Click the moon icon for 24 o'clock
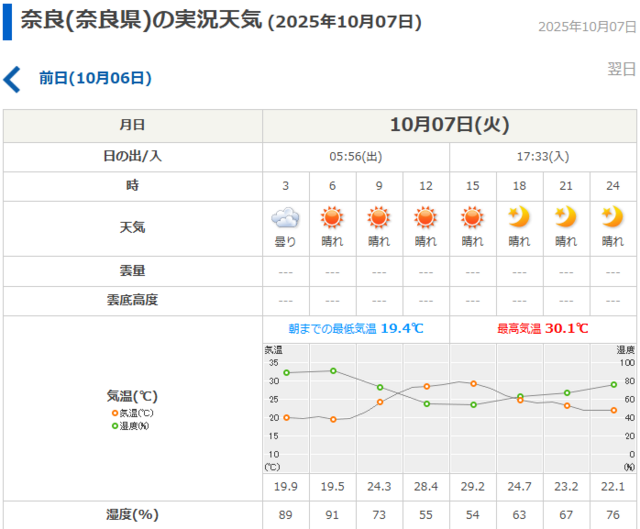Image resolution: width=640 pixels, height=529 pixels. (x=612, y=217)
